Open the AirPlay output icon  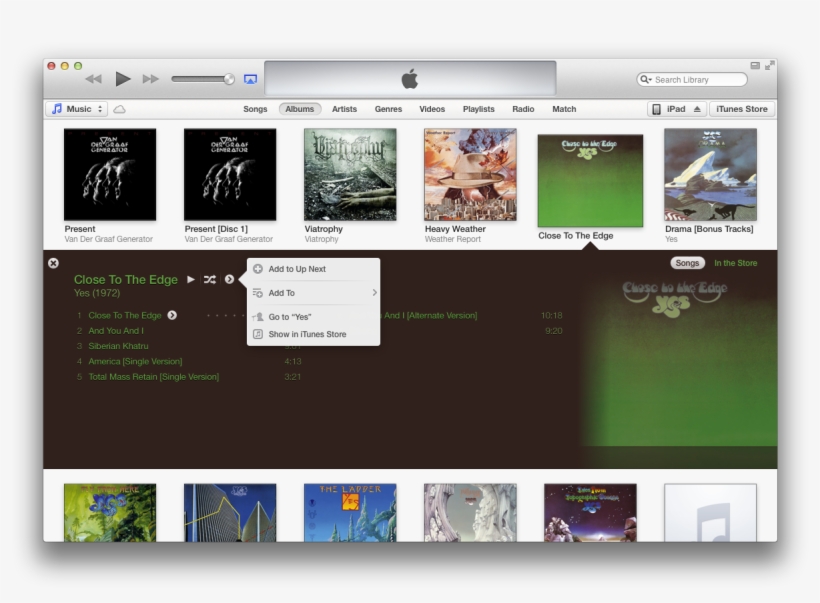coord(250,79)
